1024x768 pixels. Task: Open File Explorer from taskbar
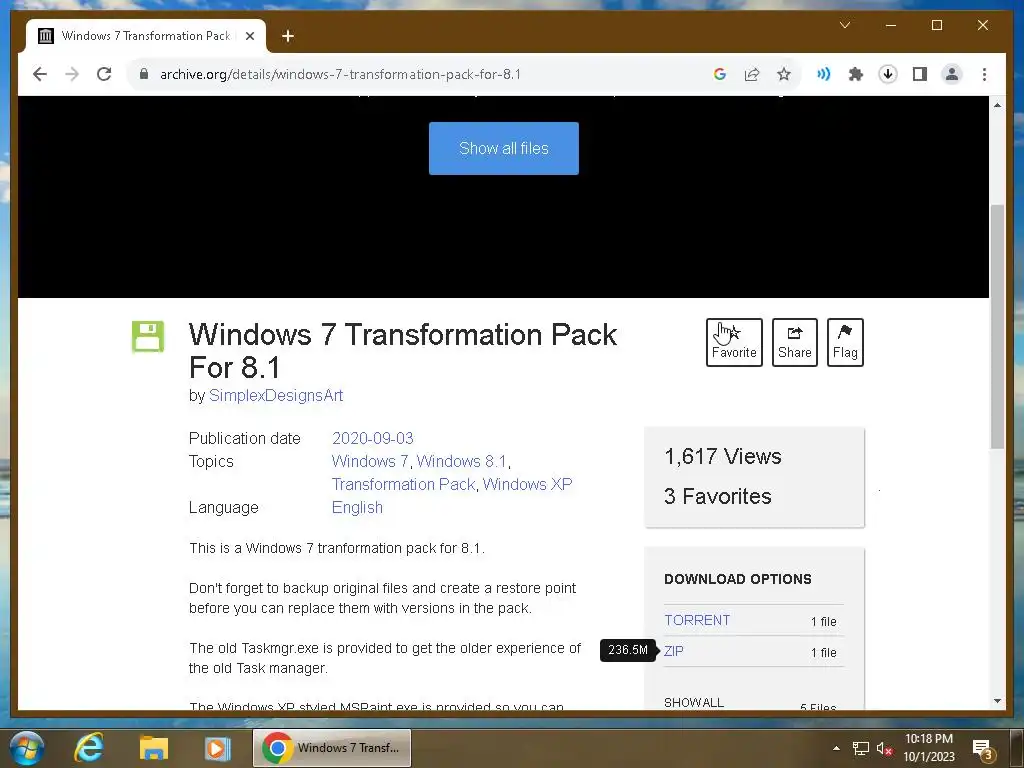[153, 748]
